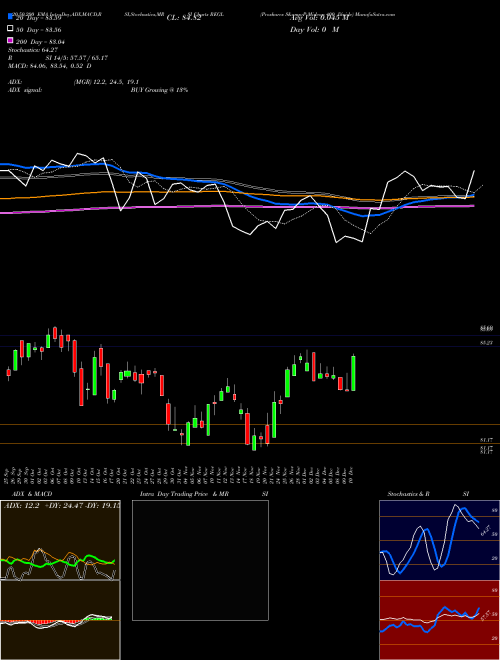Open the ADX indicator mini chart
This screenshot has width=500, height=660.
point(60,540)
